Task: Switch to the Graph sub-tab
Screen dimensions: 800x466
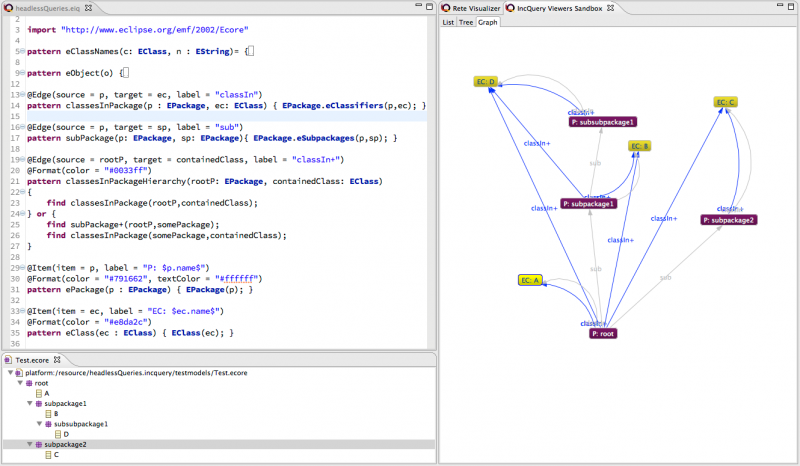Action: click(x=487, y=22)
